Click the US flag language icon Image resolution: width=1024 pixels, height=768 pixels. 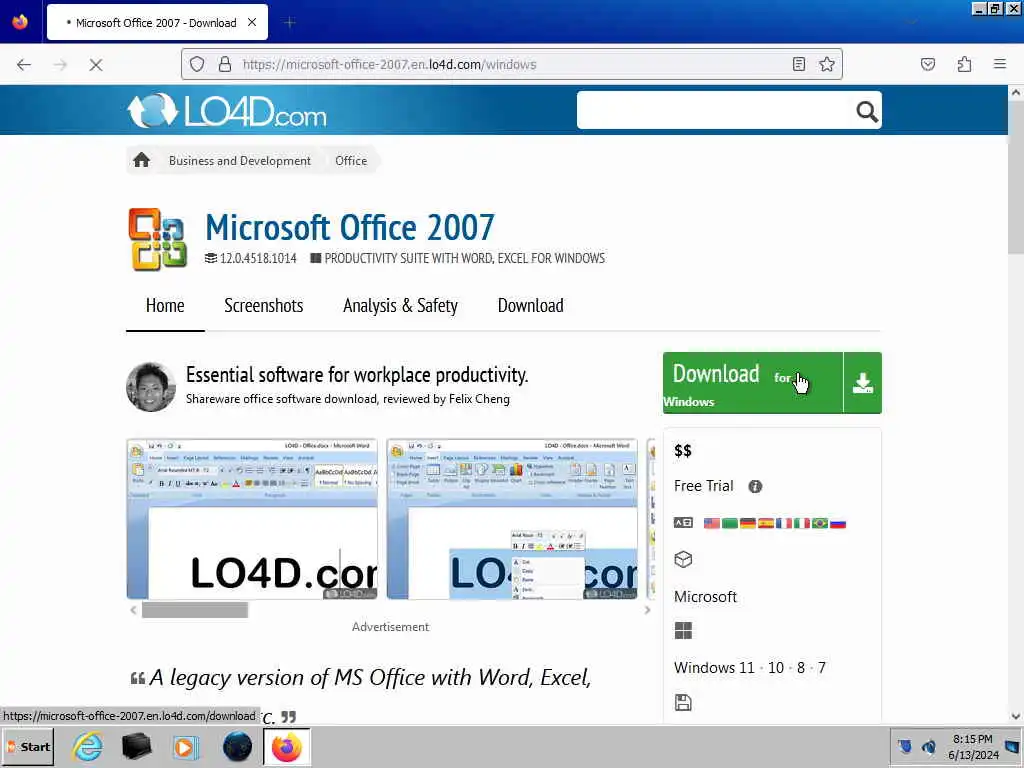(712, 523)
